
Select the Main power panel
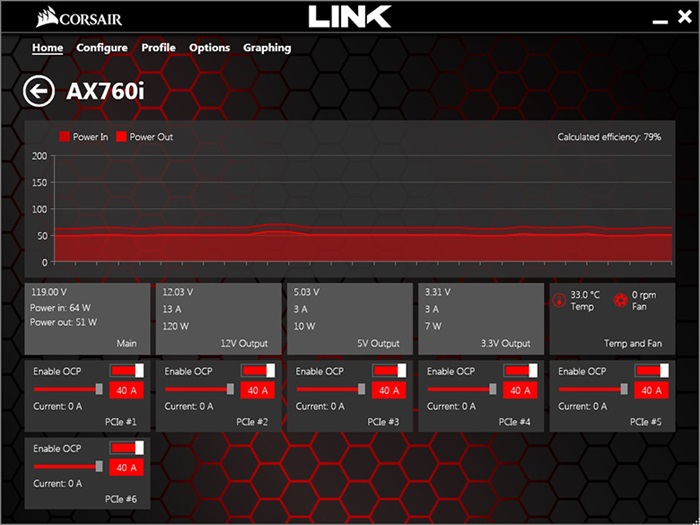click(88, 319)
